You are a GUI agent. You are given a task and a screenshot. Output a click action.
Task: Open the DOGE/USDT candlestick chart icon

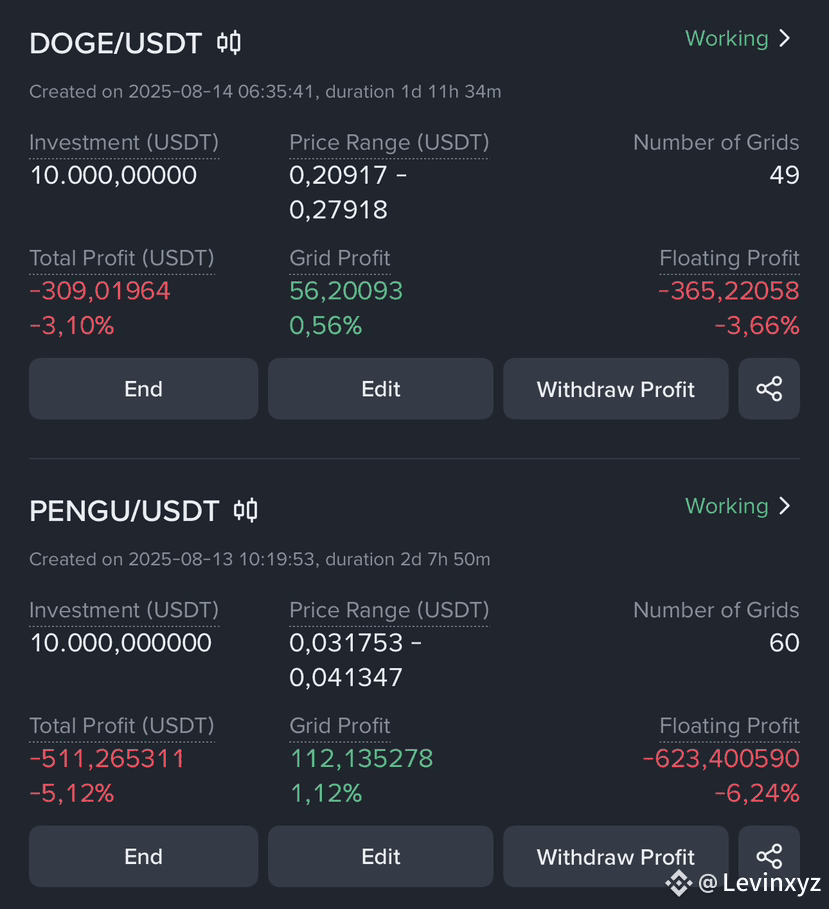click(229, 43)
